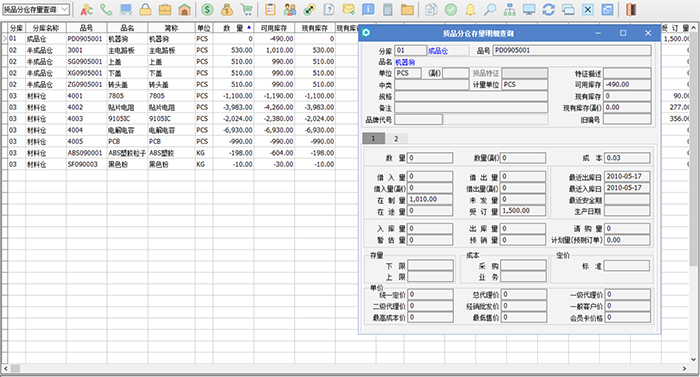Expand the 货品分仓存量查询 dropdown
Screen dimensions: 700x377
pyautogui.click(x=64, y=9)
